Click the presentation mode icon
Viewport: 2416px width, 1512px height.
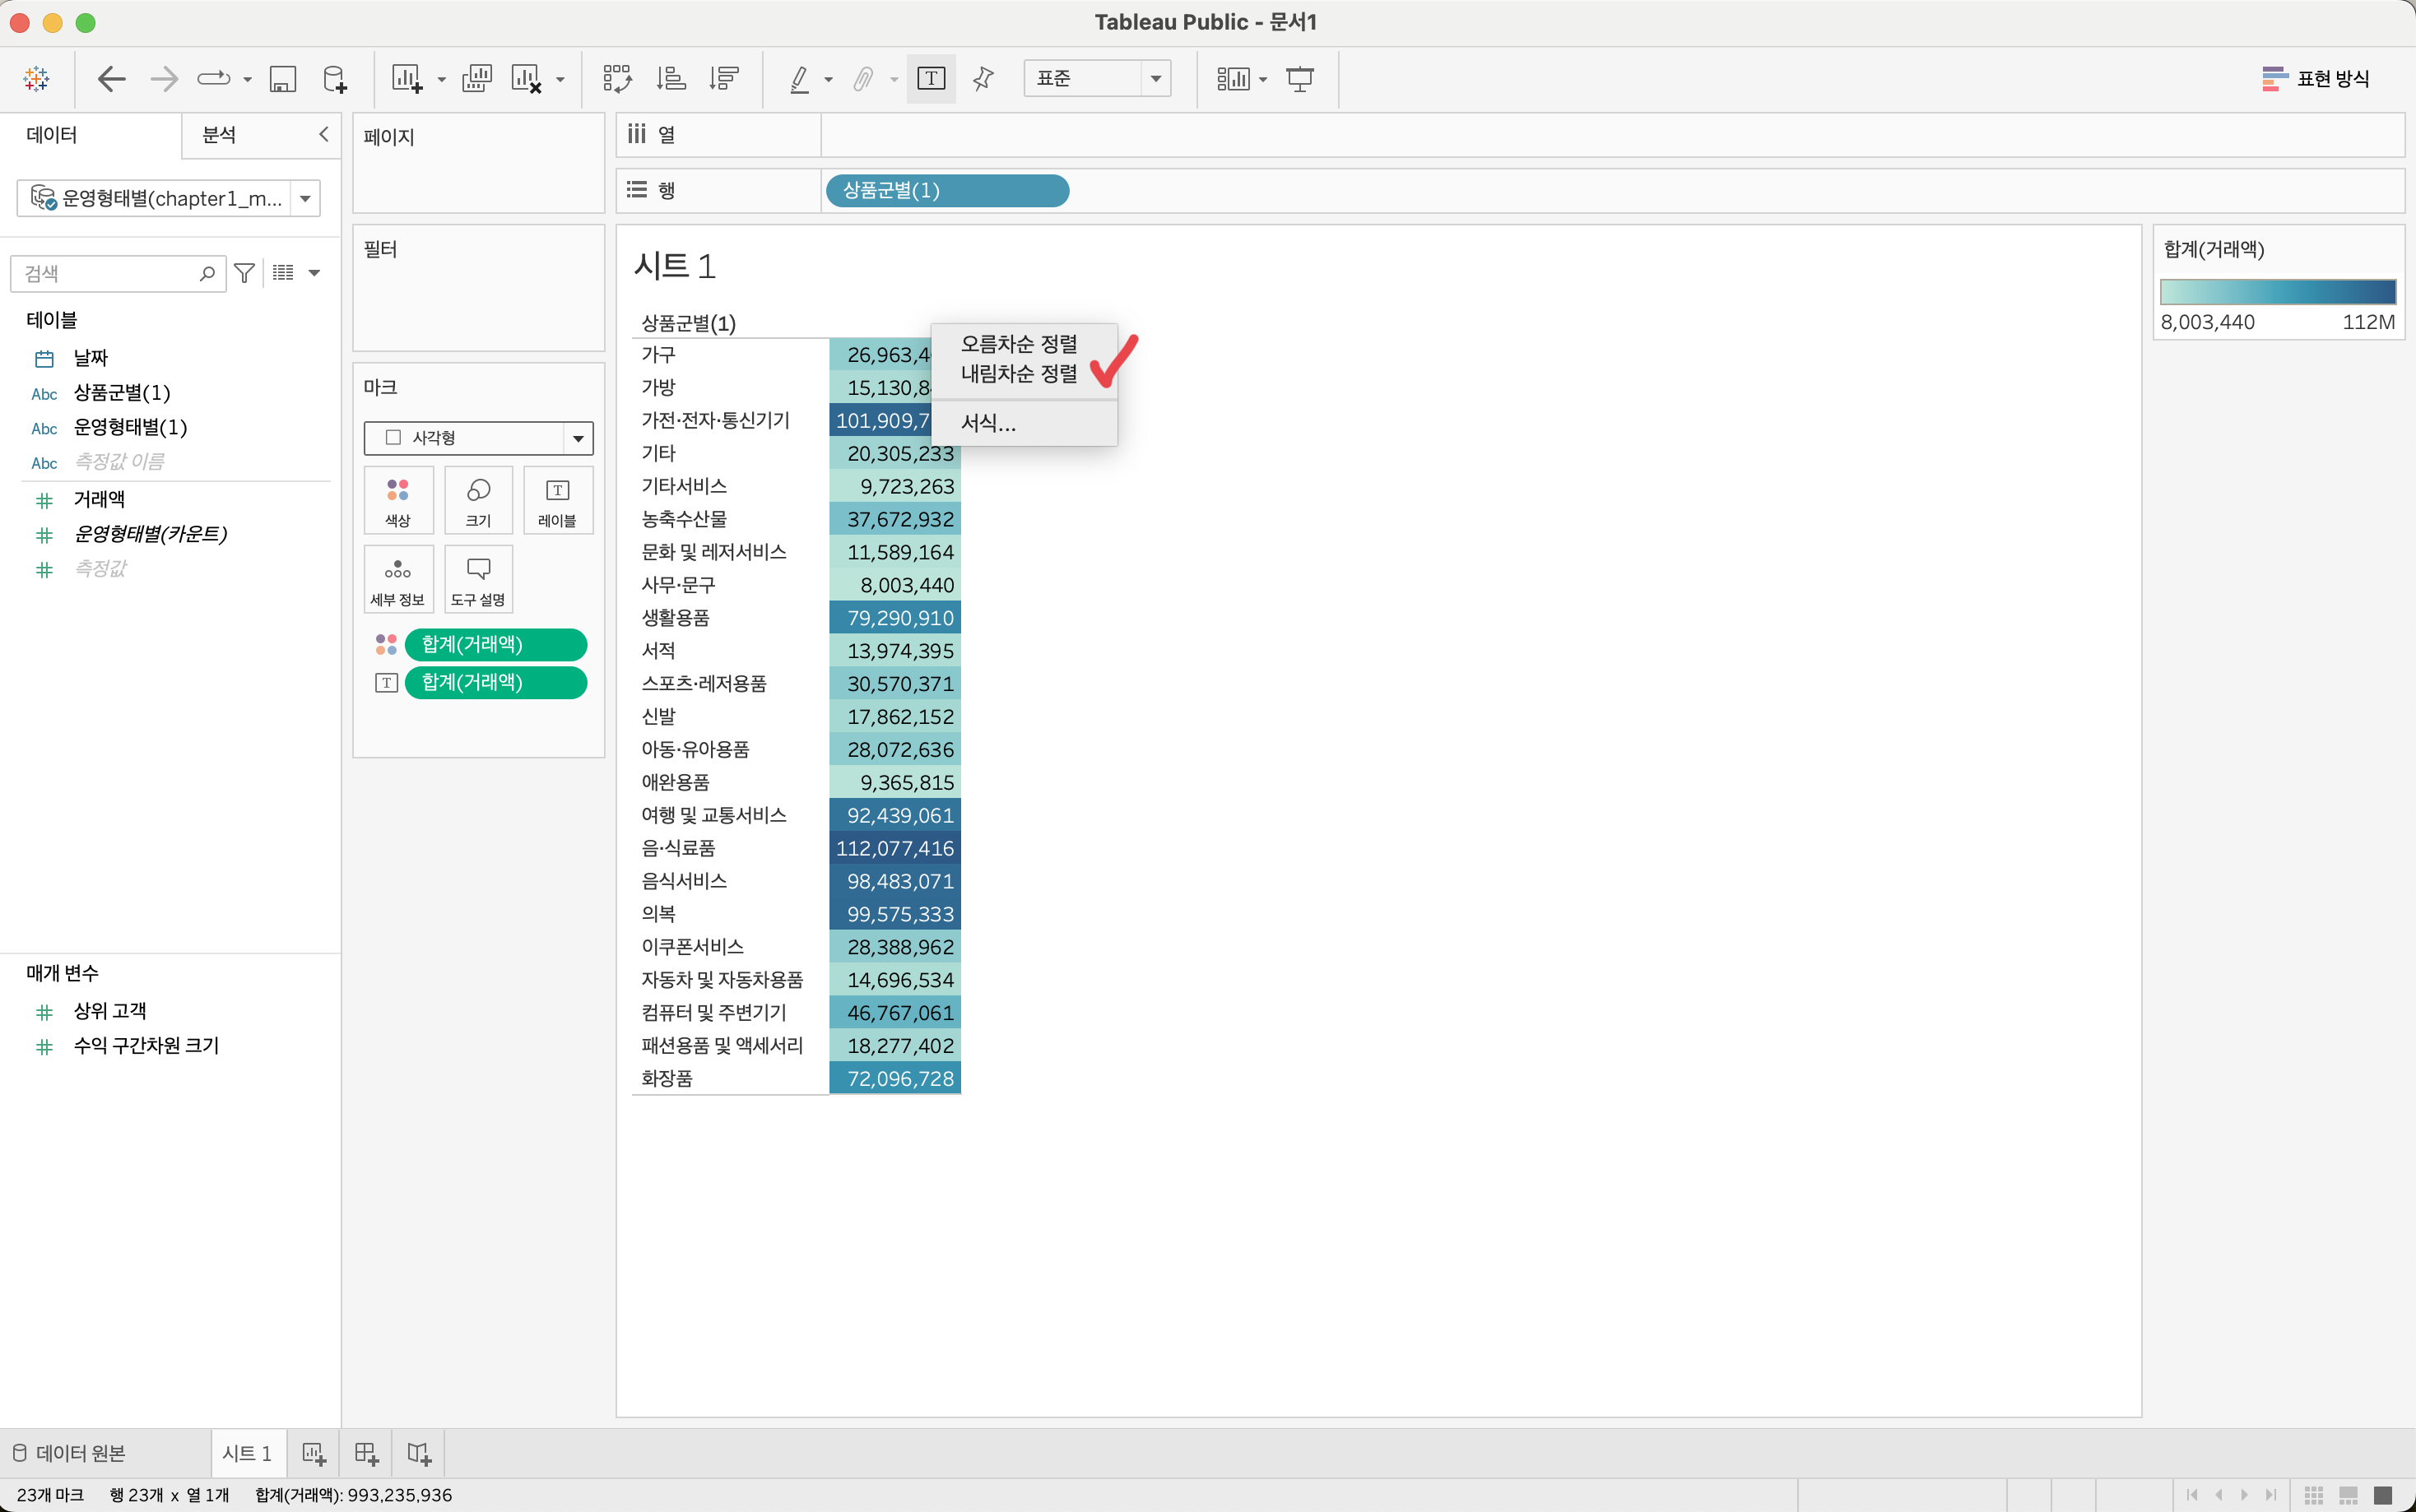point(1299,78)
